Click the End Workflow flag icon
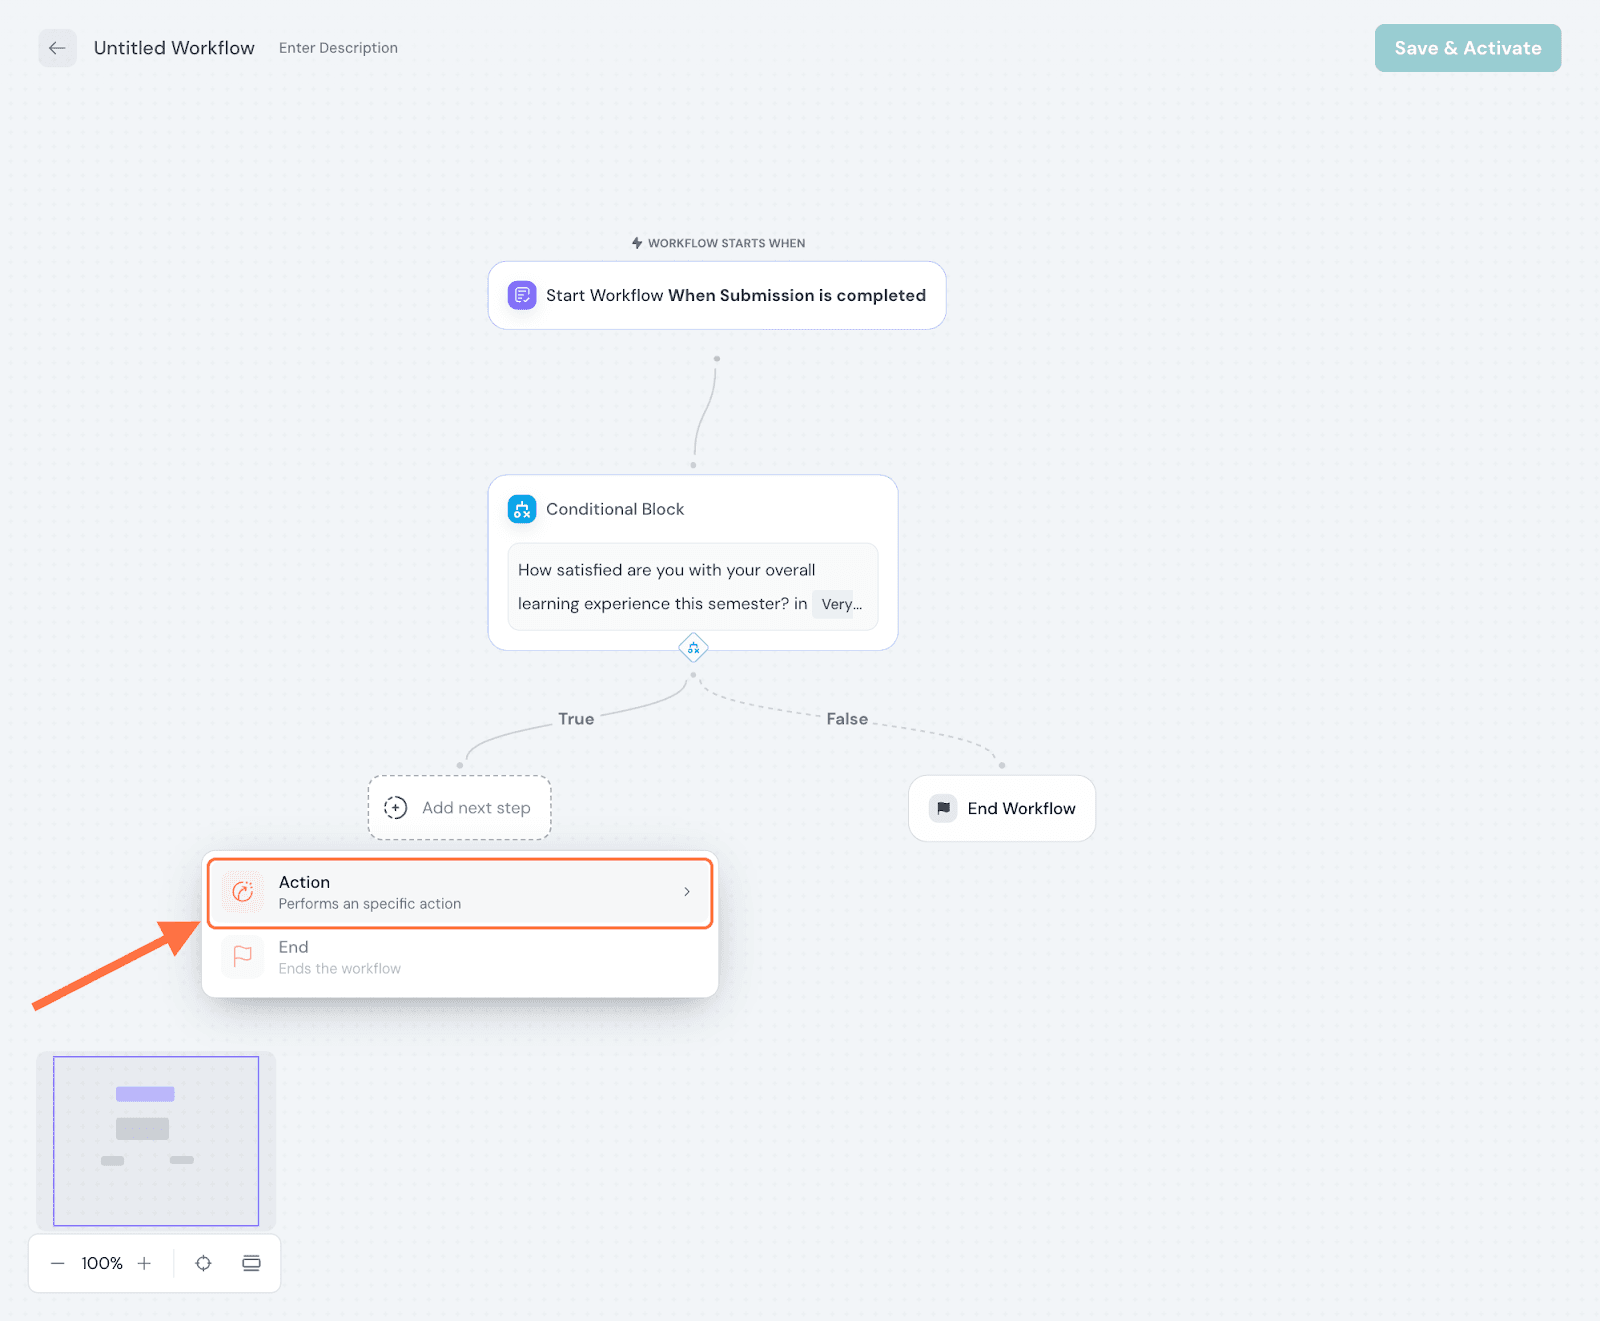 943,808
